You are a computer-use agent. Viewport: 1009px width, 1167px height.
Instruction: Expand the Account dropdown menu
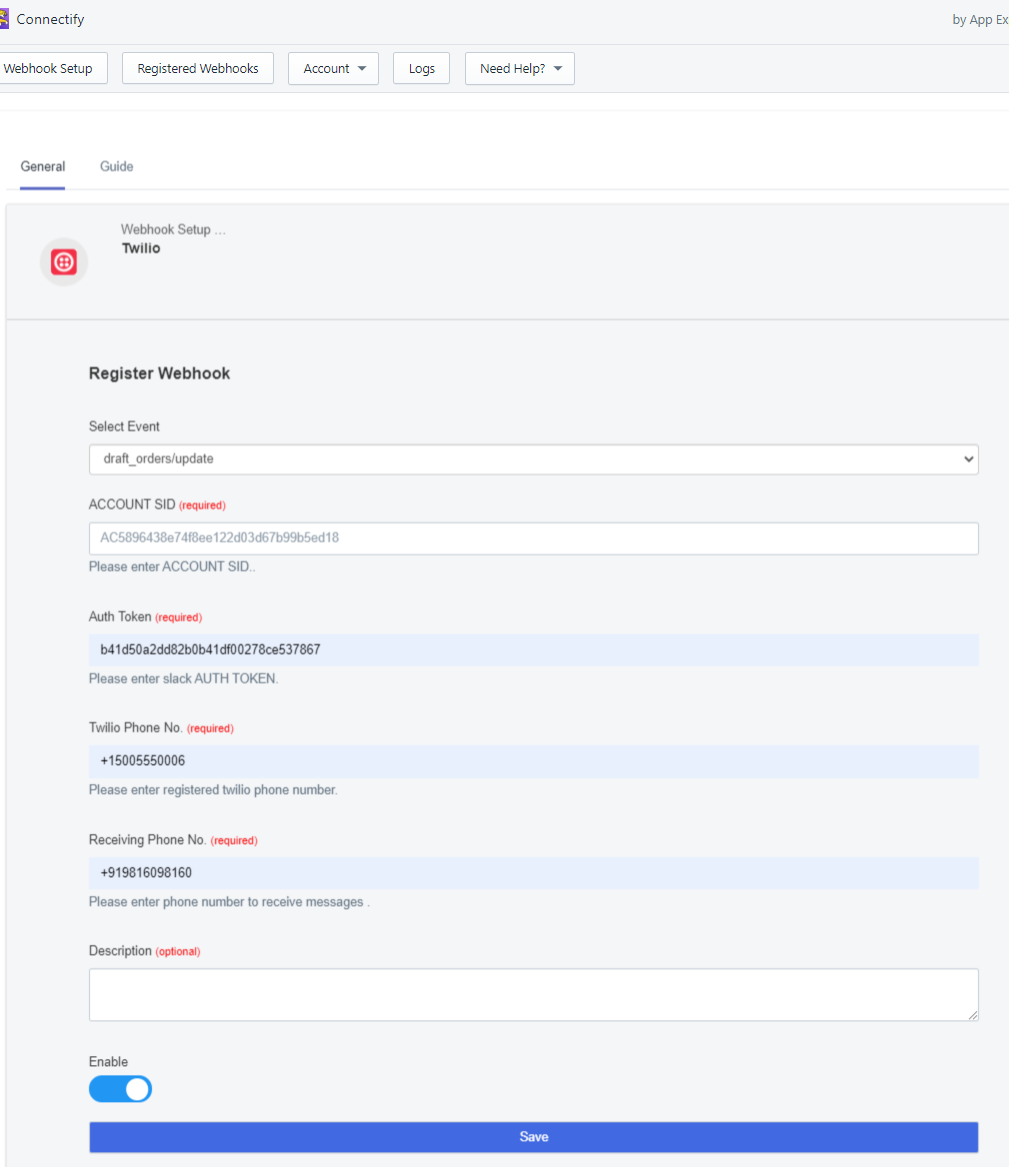[x=333, y=68]
